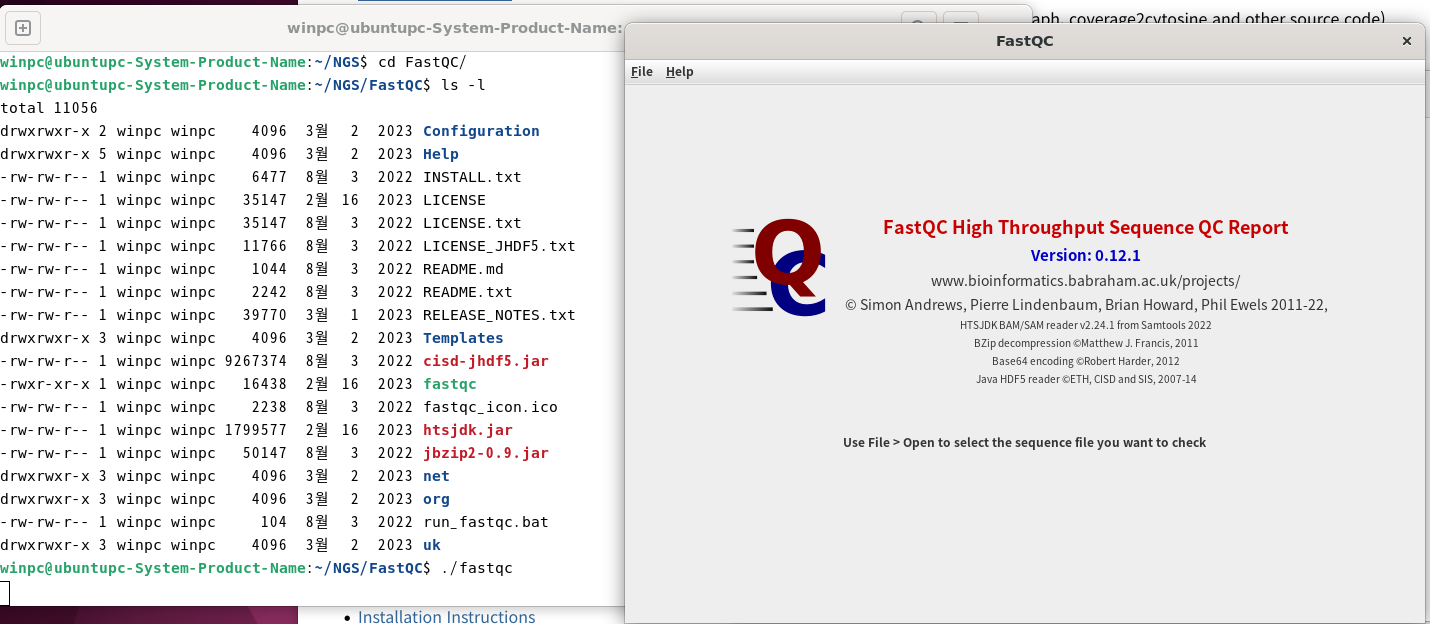The image size is (1430, 624).
Task: Click file size '9267374' in the listing
Action: point(256,361)
